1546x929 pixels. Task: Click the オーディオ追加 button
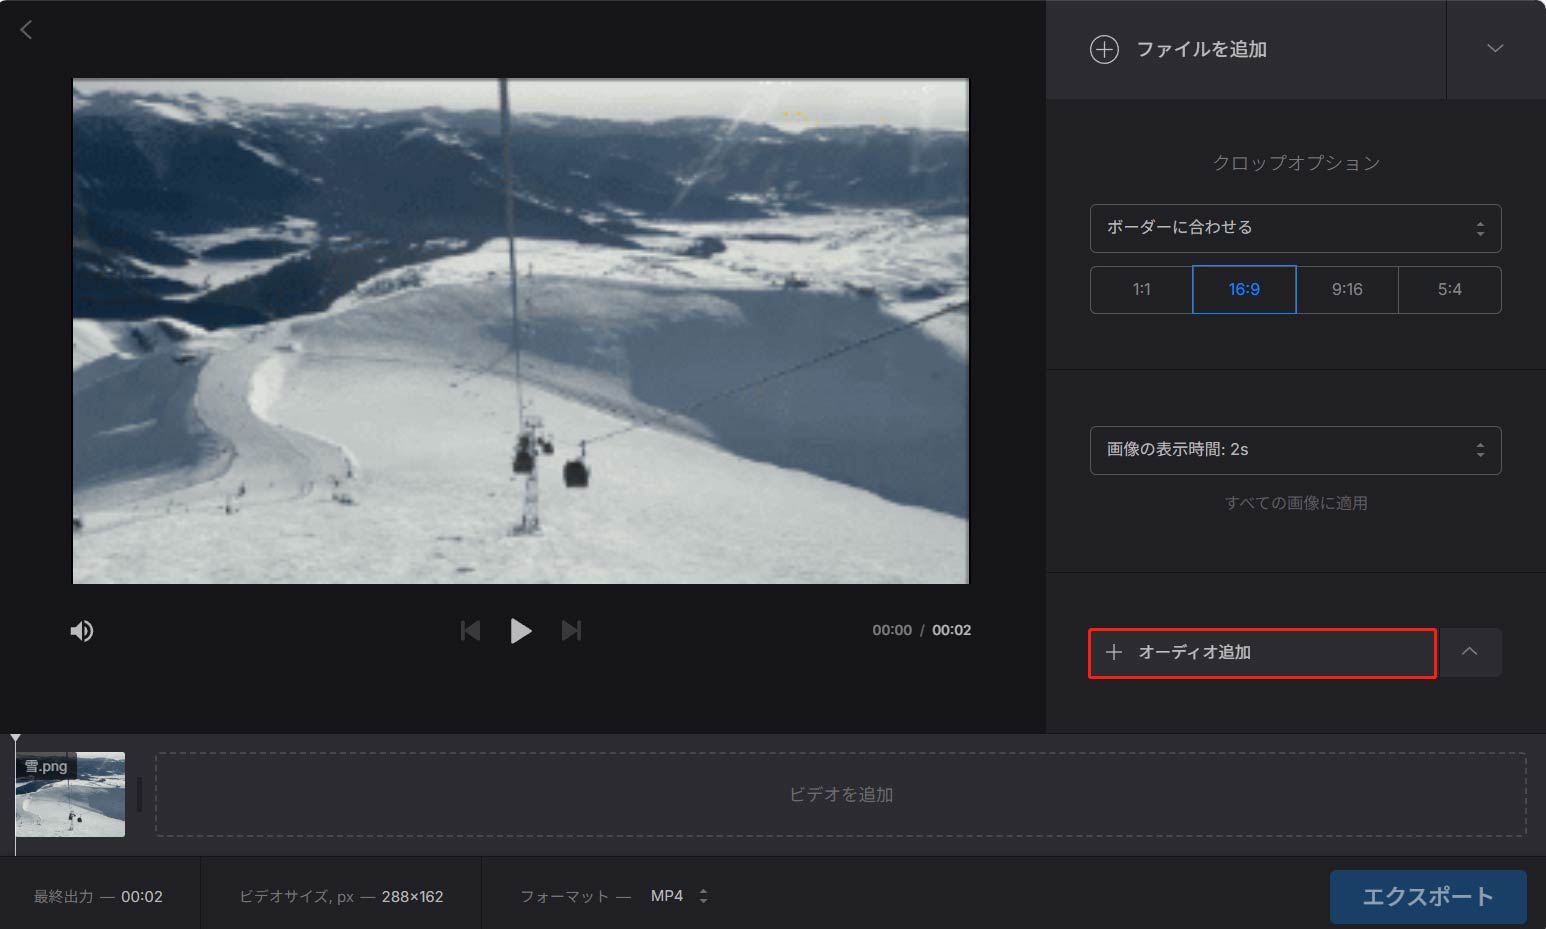[x=1261, y=652]
